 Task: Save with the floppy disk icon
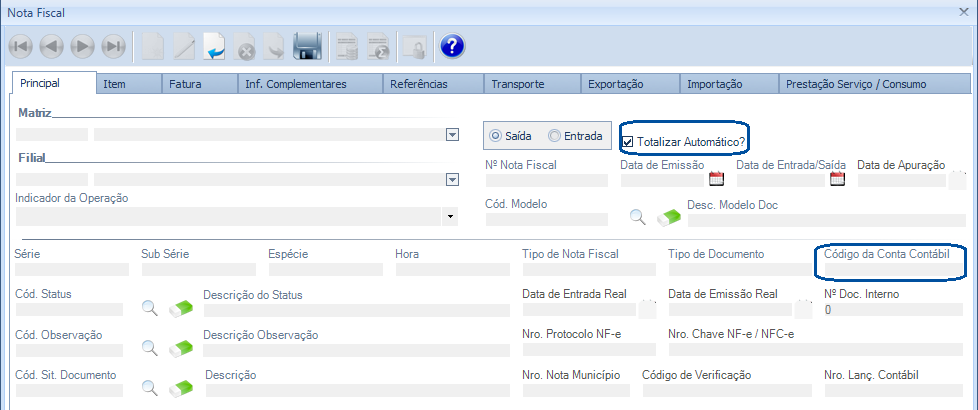click(x=307, y=46)
